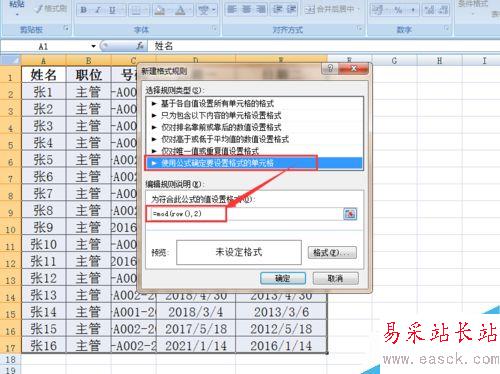The width and height of the screenshot is (500, 374).
Task: Select rule 基于各自值设置所有单元格的格式
Action: pos(217,103)
